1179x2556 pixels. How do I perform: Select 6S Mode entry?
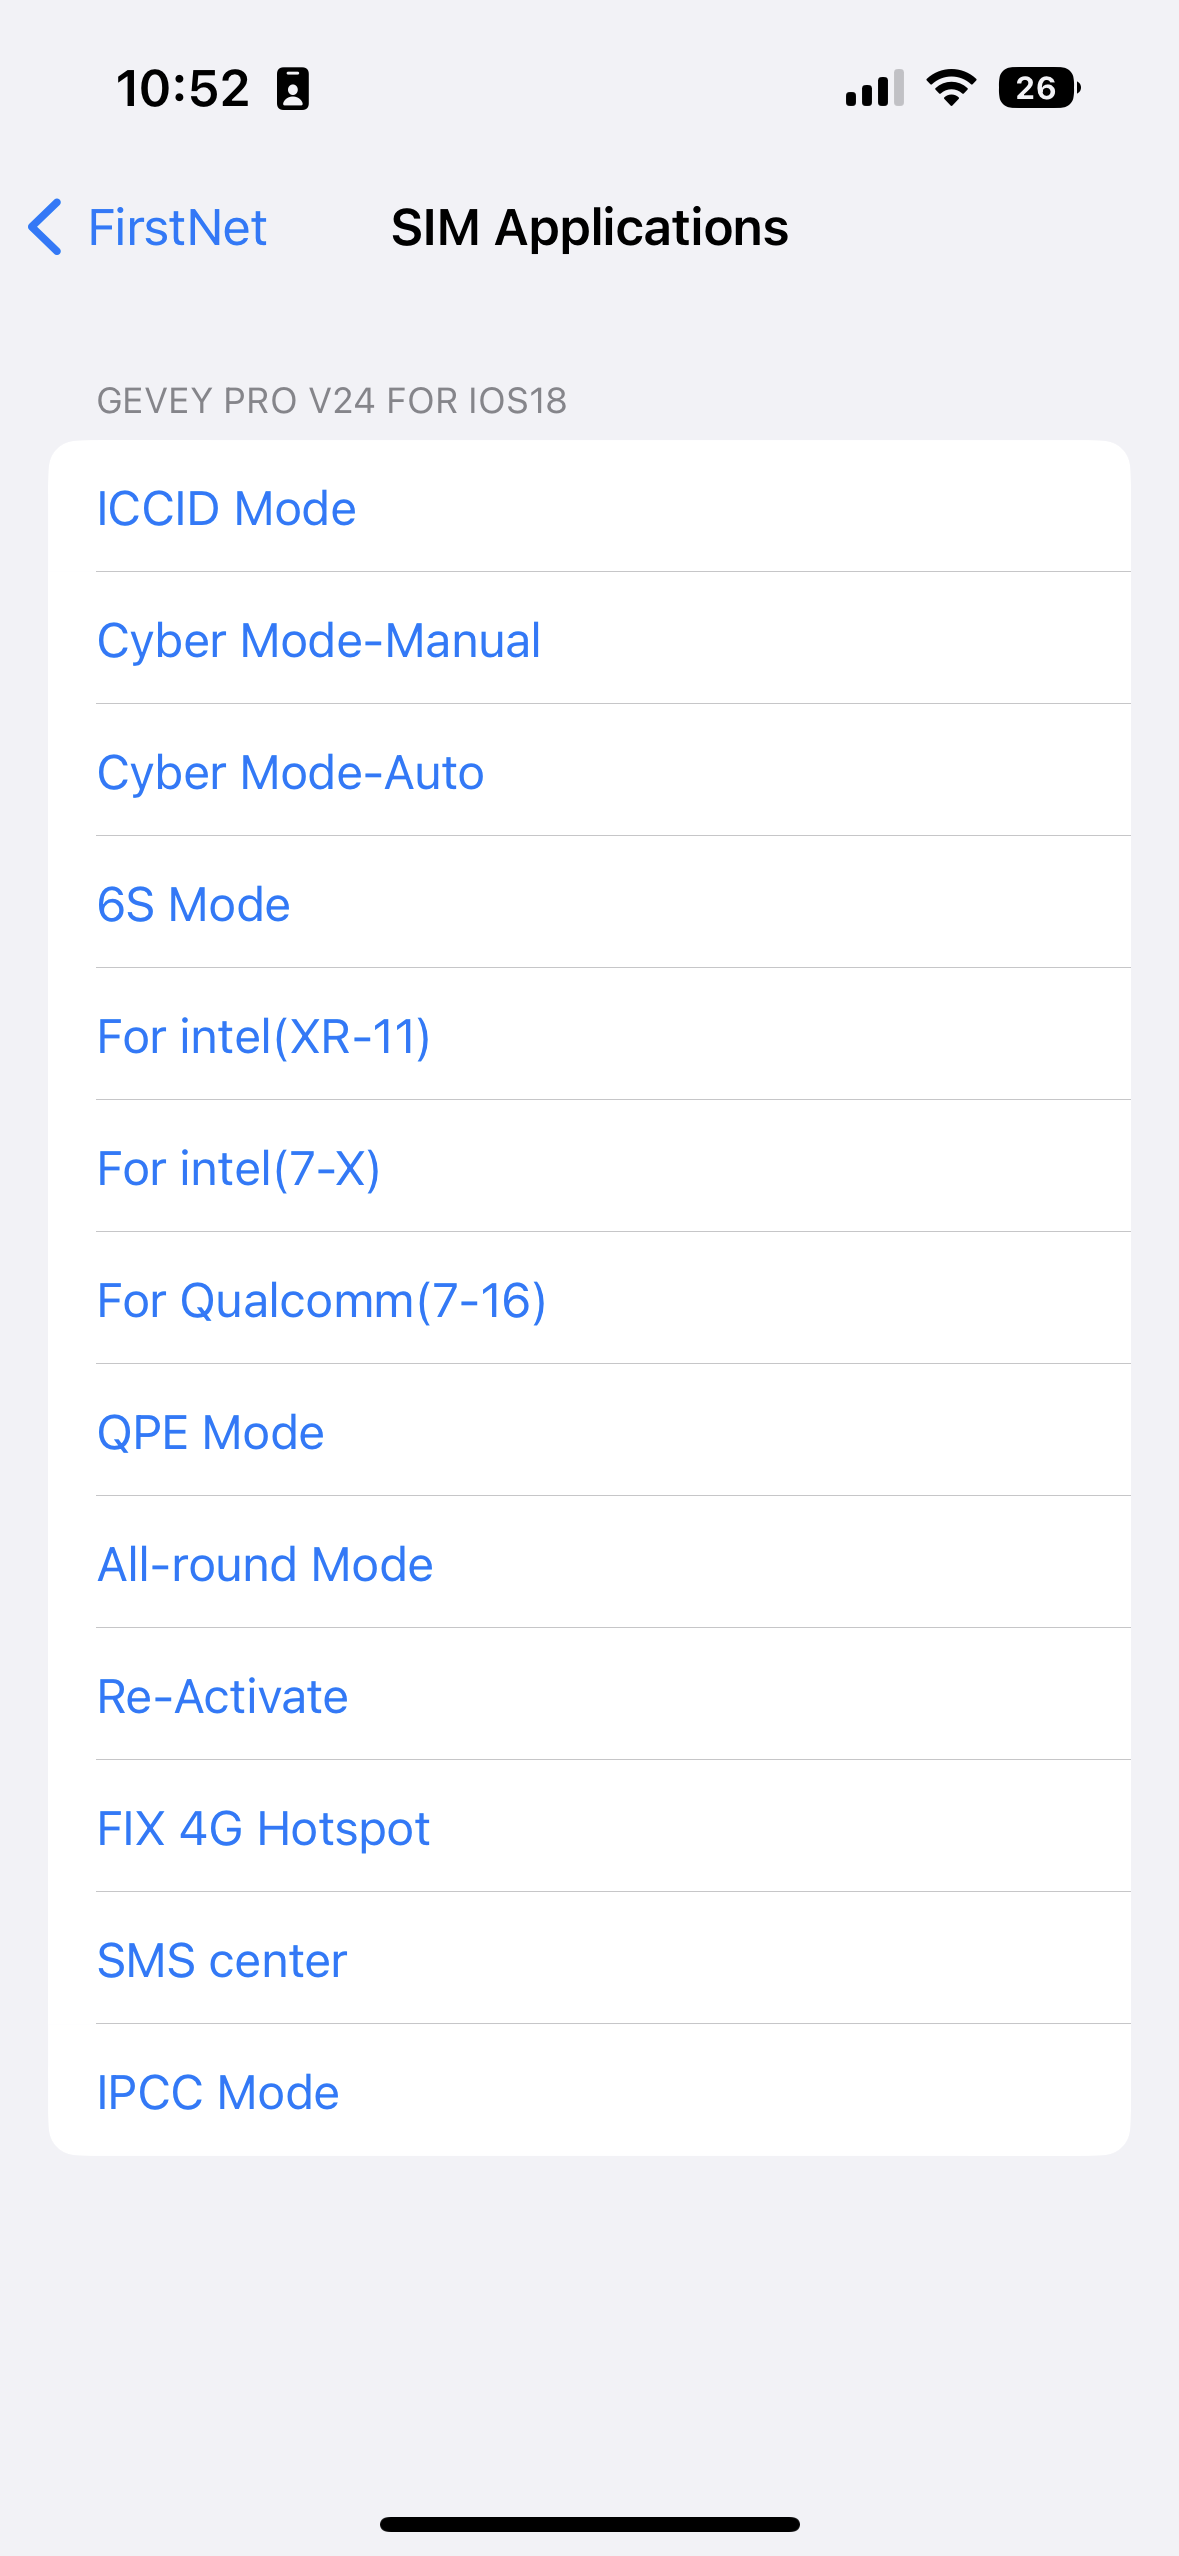click(194, 904)
